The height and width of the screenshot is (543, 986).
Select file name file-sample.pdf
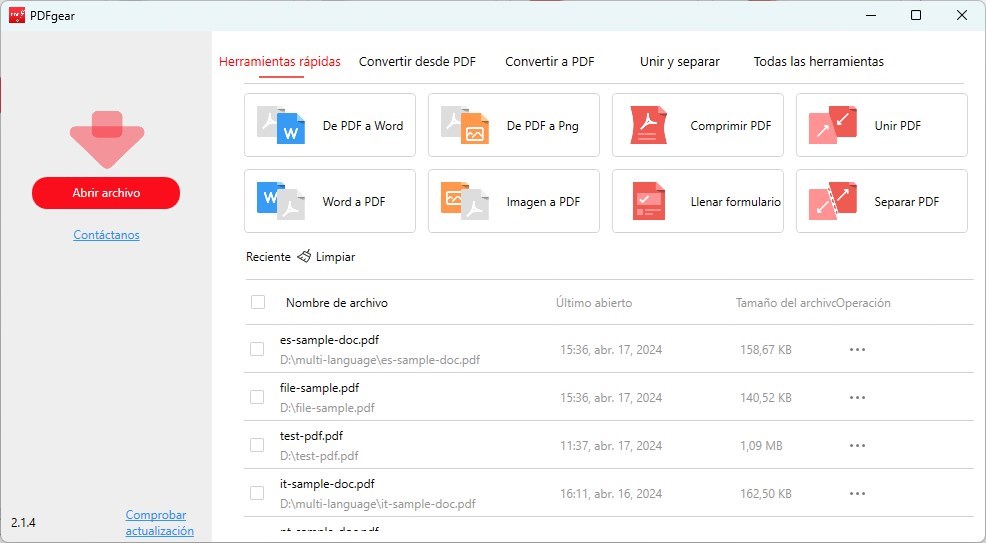[x=319, y=388]
